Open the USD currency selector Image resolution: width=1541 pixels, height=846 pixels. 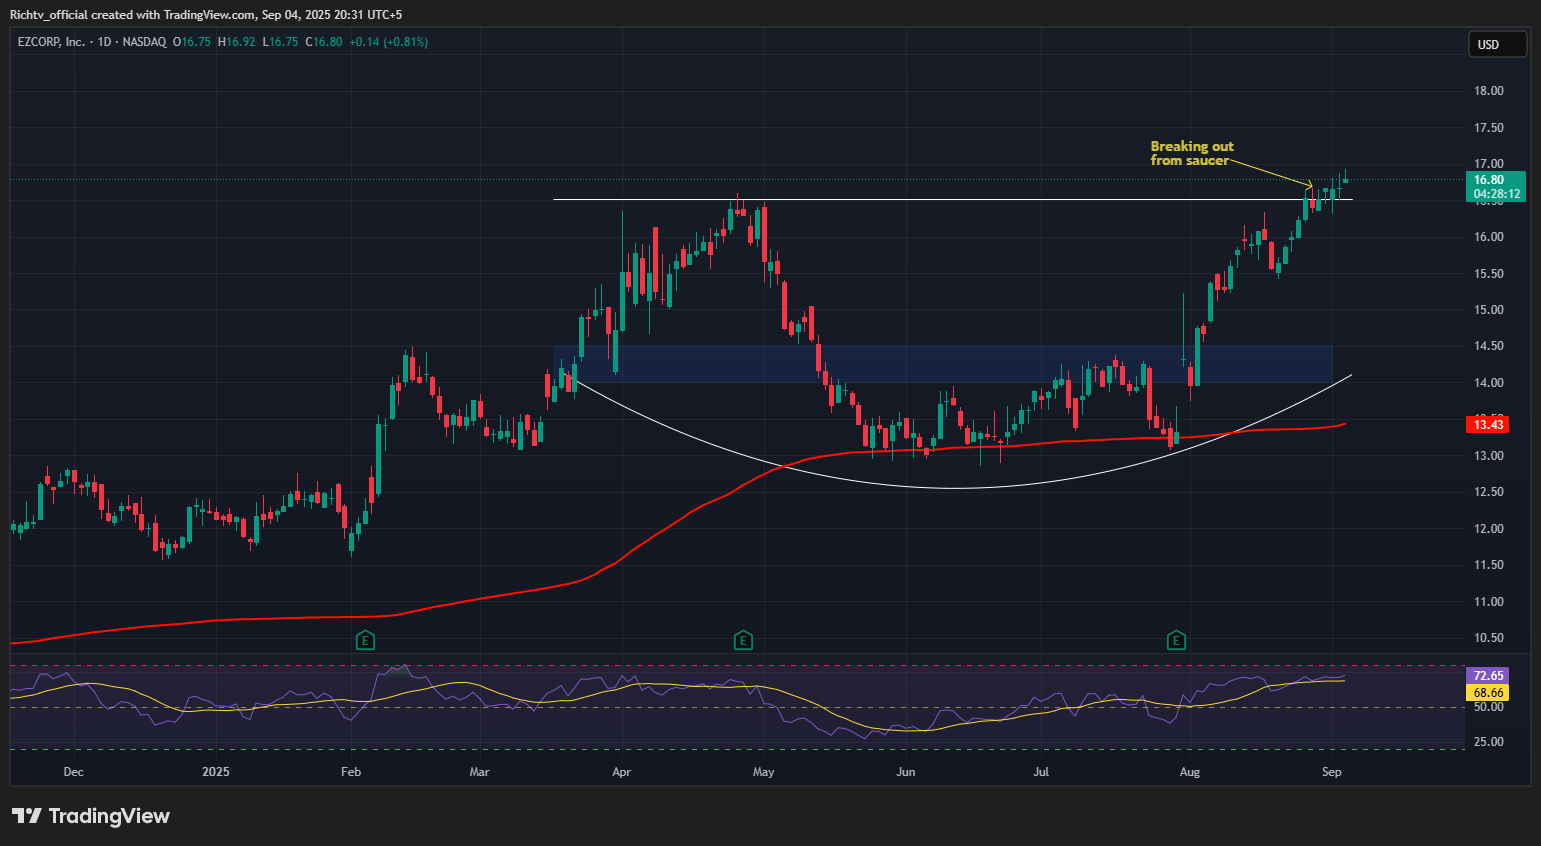[x=1495, y=45]
